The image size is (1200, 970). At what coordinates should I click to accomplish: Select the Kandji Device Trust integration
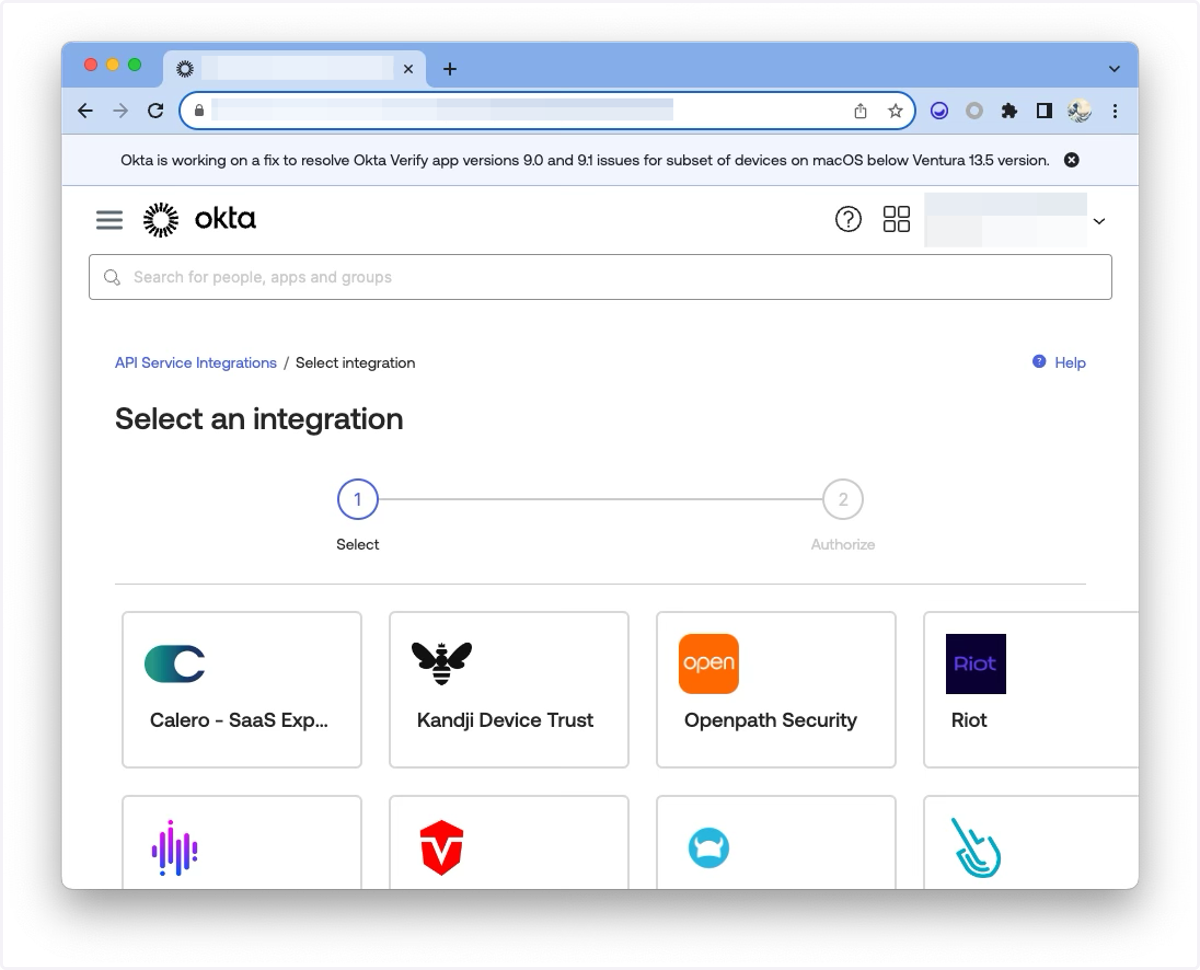pos(509,690)
